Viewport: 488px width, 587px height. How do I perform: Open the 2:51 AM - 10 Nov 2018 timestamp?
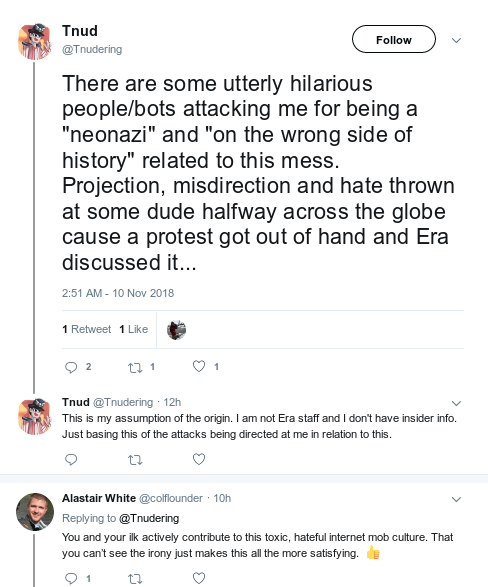[x=118, y=293]
